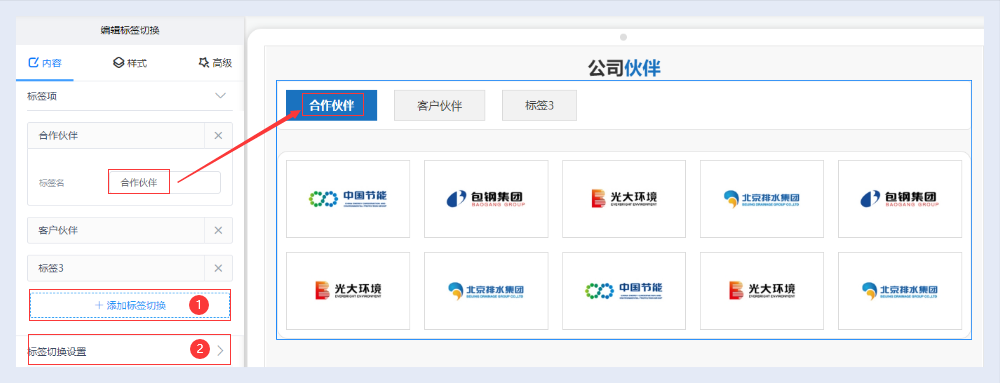Delete the 标签3 item
This screenshot has height=383, width=1000.
coord(218,268)
